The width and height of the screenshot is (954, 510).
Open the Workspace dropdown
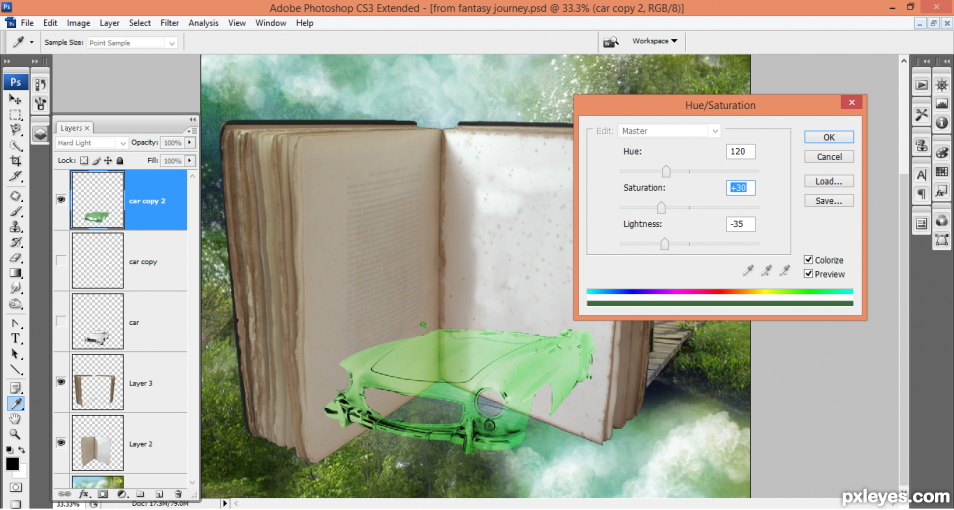tap(654, 41)
